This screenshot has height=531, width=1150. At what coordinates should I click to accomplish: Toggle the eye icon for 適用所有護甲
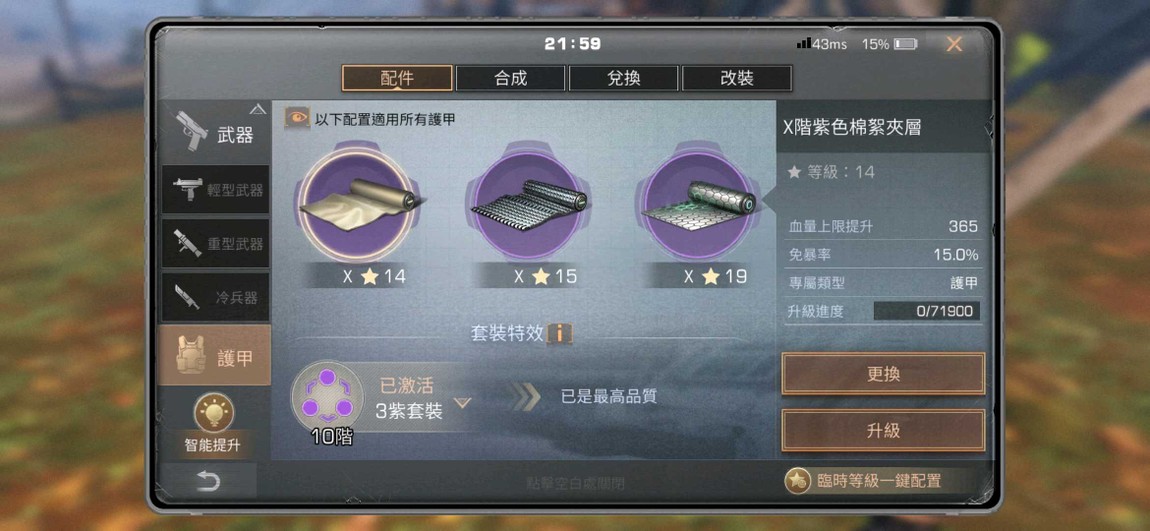pyautogui.click(x=296, y=118)
